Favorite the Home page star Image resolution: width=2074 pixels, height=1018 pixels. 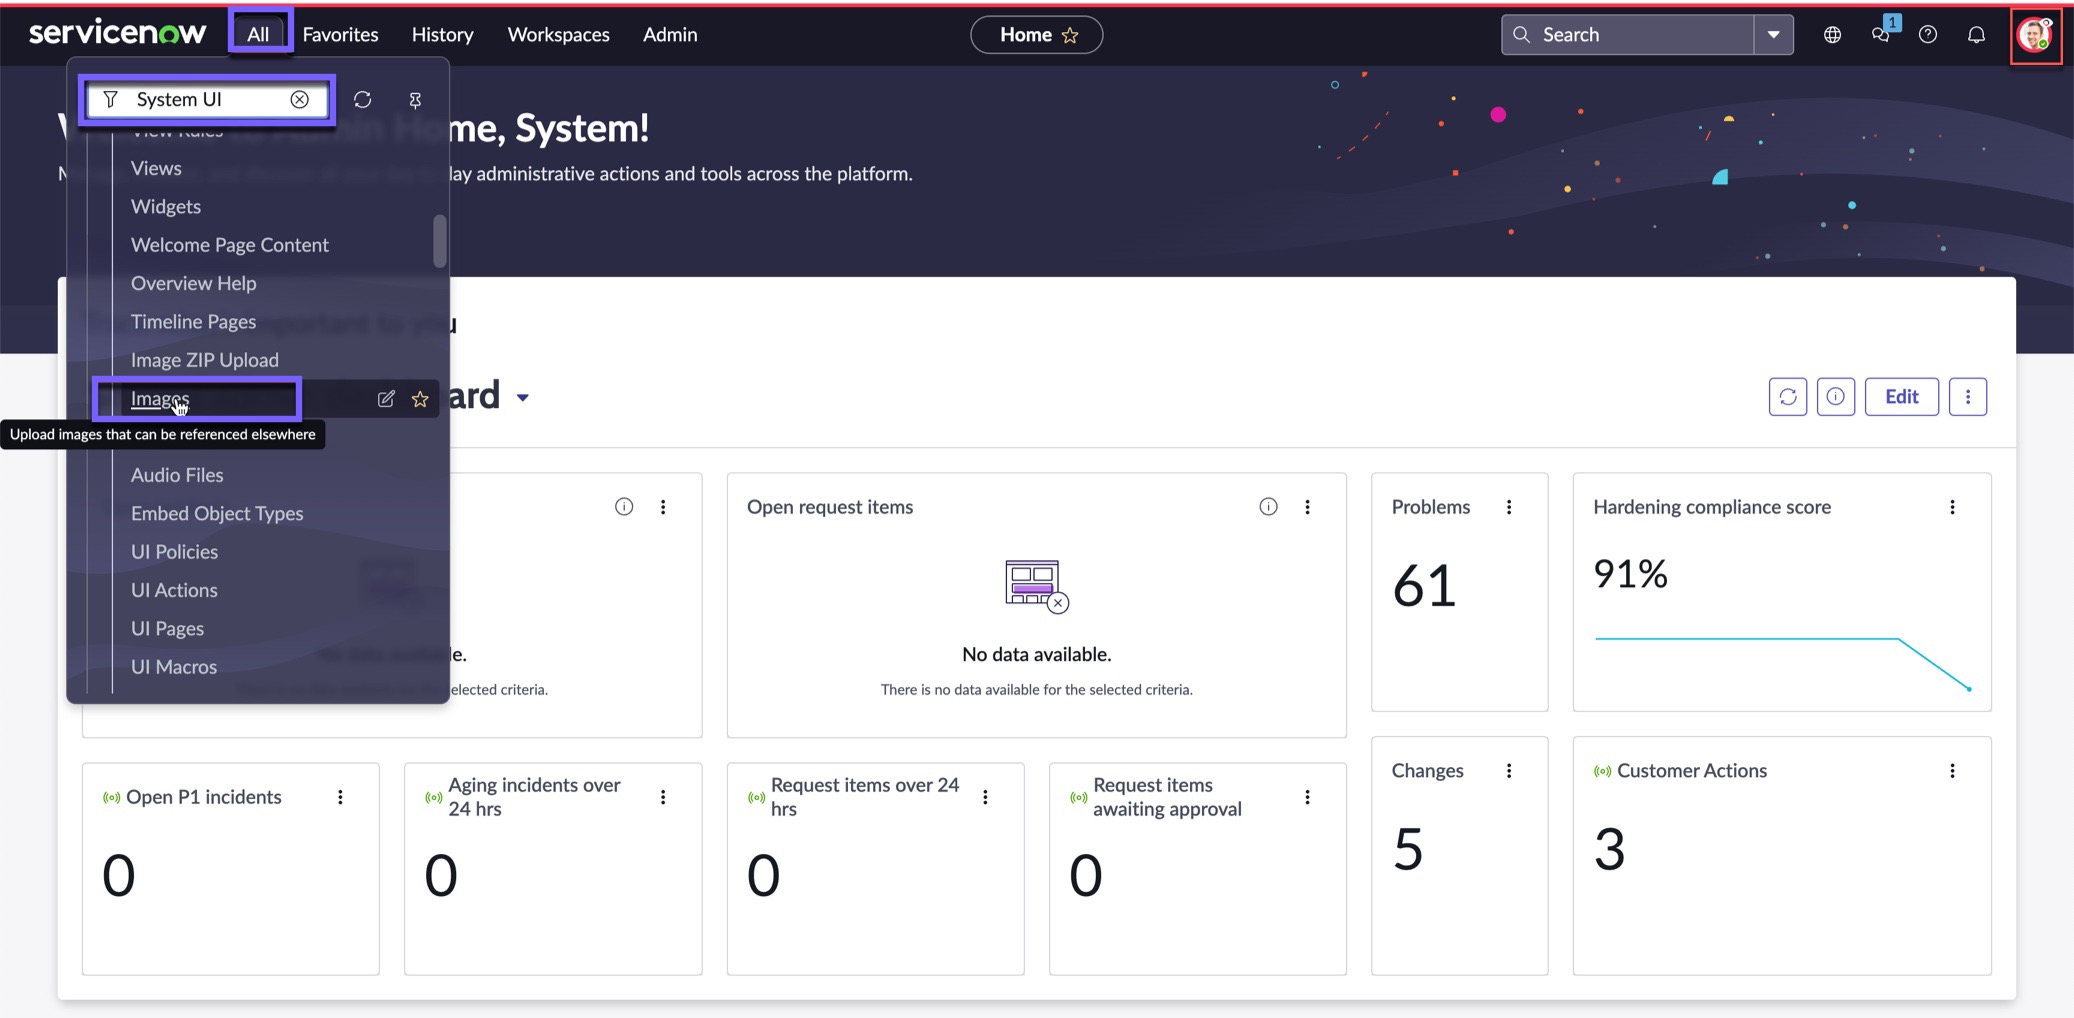point(1070,35)
